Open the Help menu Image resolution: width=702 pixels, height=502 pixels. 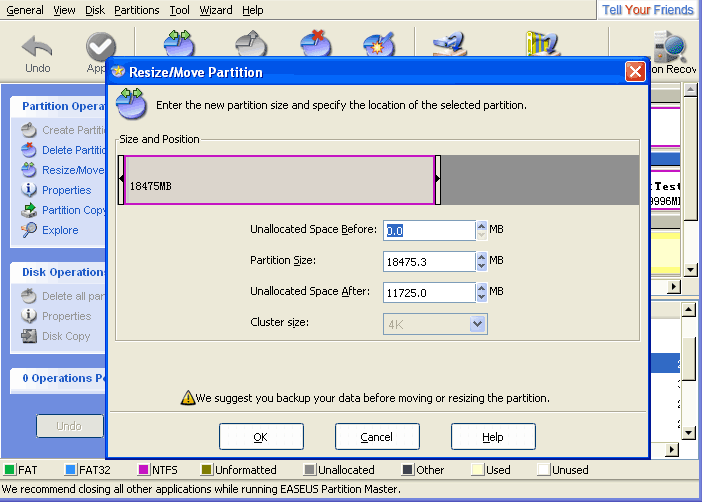tap(253, 10)
